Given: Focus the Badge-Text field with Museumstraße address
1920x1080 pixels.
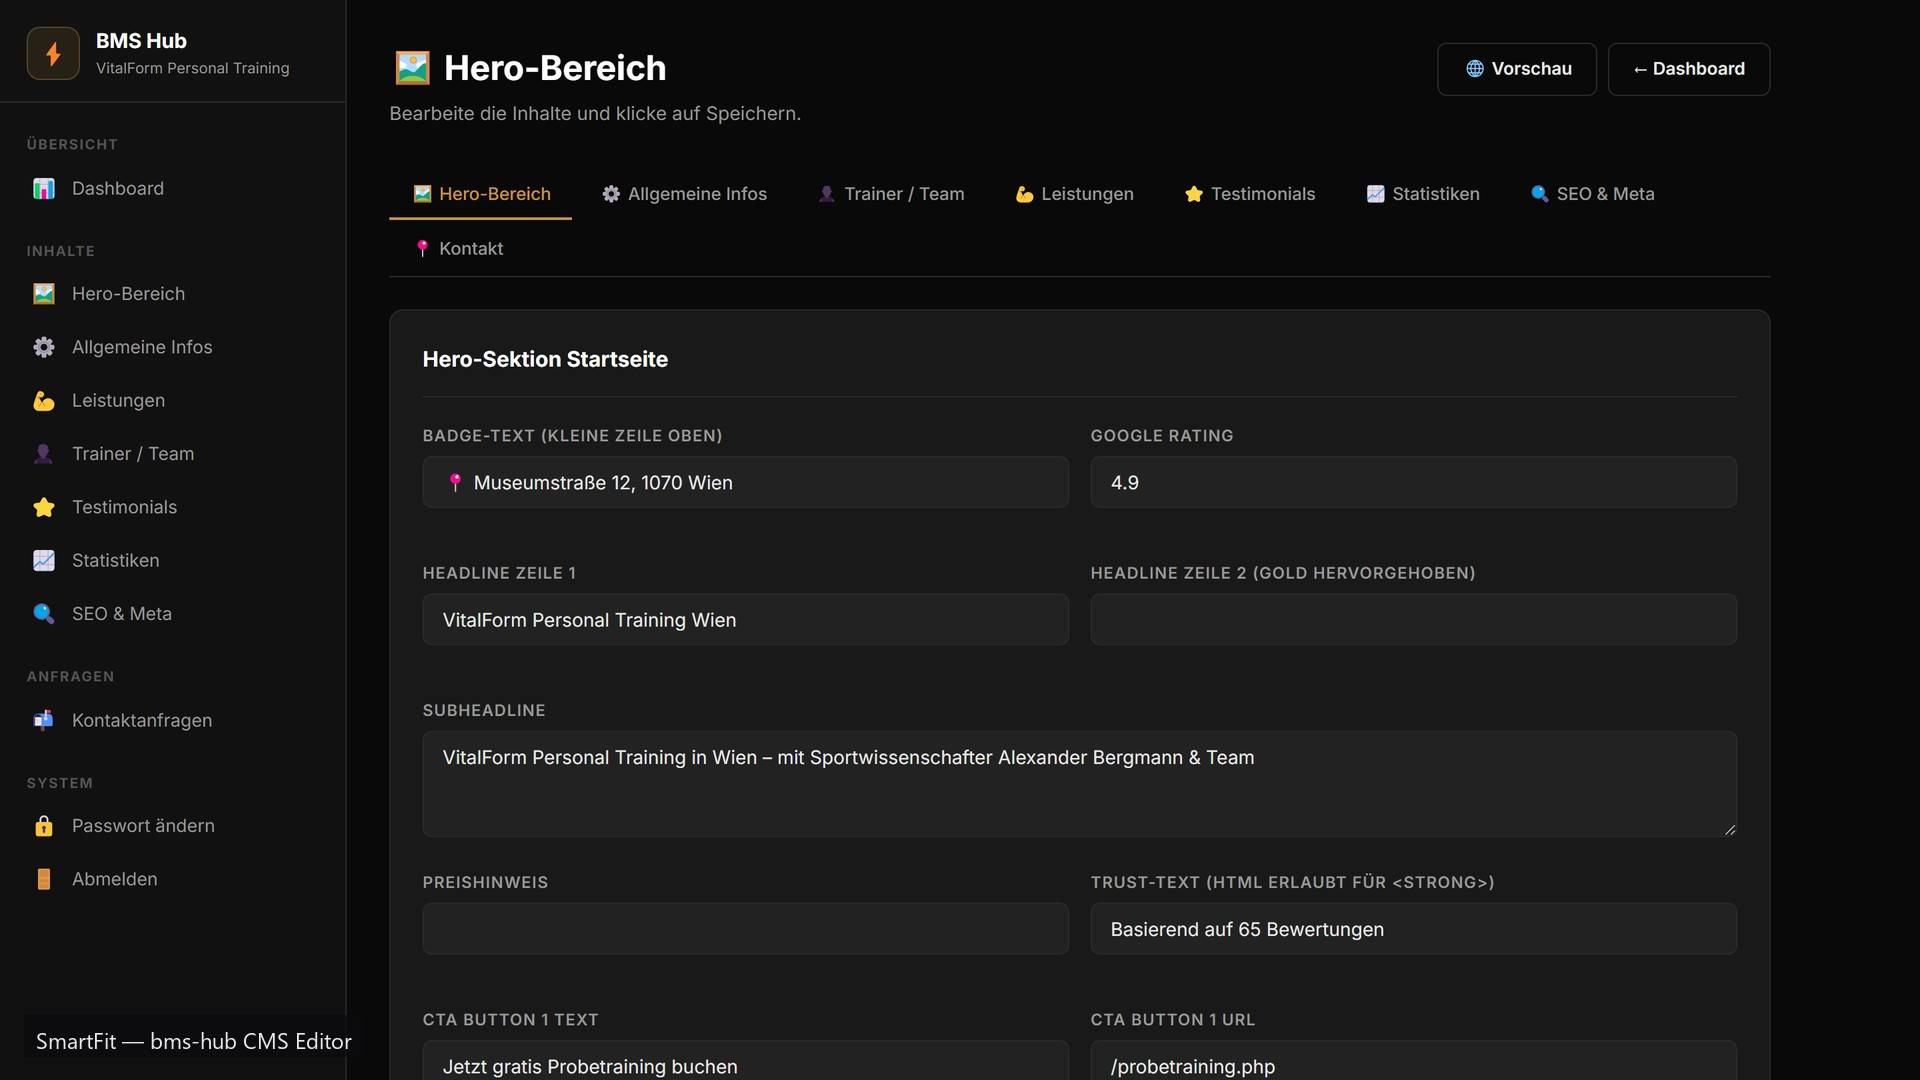Looking at the screenshot, I should click(745, 482).
